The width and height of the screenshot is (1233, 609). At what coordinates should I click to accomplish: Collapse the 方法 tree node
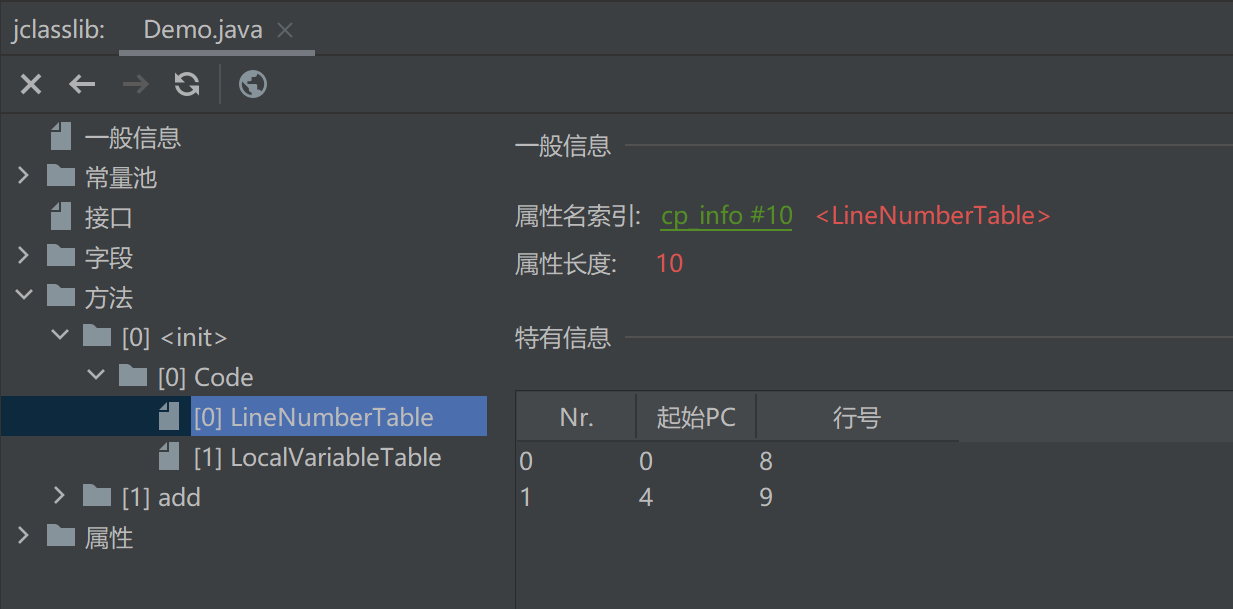24,297
